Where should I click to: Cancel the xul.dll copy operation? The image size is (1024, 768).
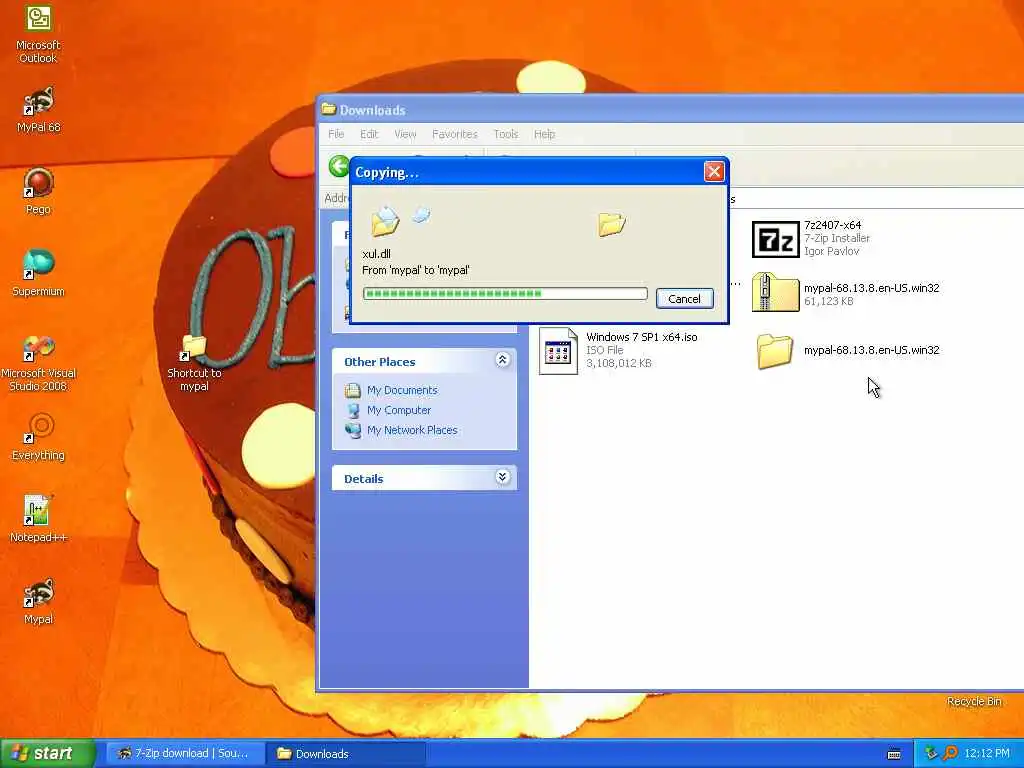pyautogui.click(x=684, y=298)
